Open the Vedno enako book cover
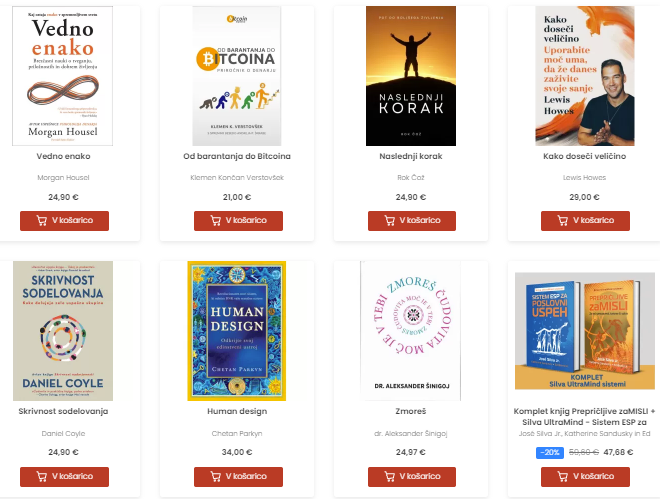The image size is (660, 499). pyautogui.click(x=63, y=76)
